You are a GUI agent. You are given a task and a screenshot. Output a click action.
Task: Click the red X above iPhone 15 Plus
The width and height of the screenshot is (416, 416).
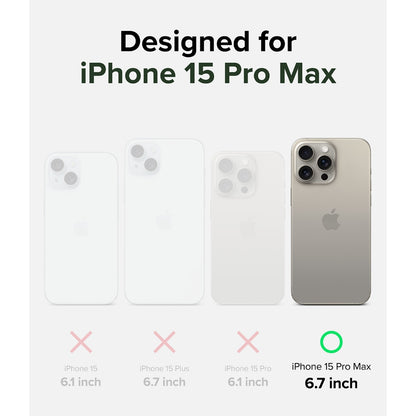164,342
